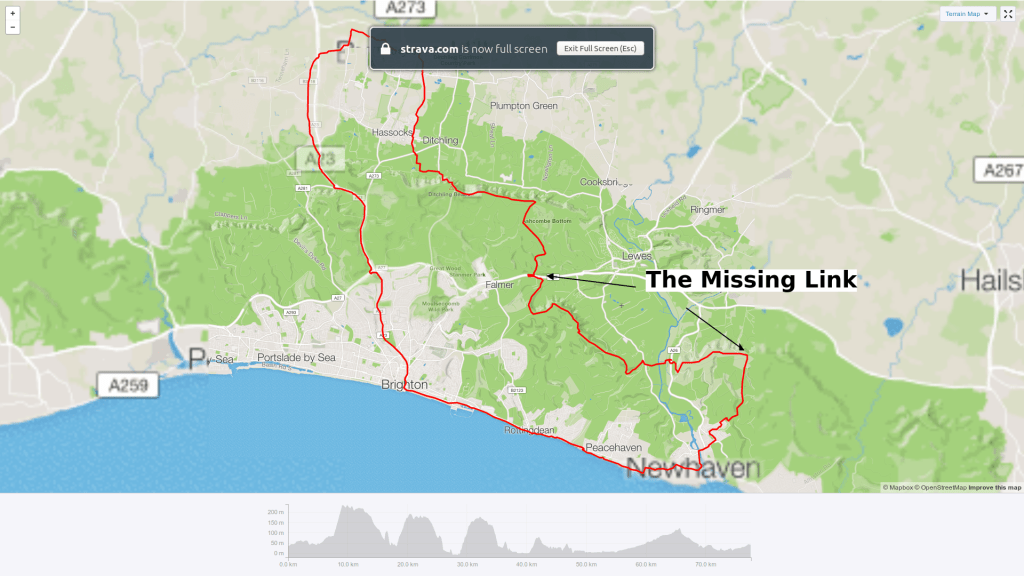Click the padlock icon beside strava.com
Viewport: 1024px width, 576px height.
coord(385,48)
